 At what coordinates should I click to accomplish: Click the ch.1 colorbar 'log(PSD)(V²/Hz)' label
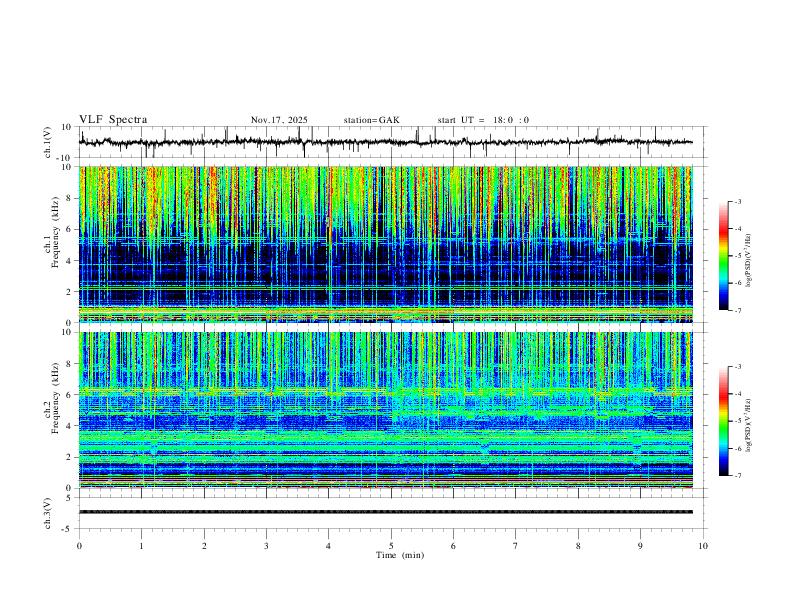click(x=749, y=261)
